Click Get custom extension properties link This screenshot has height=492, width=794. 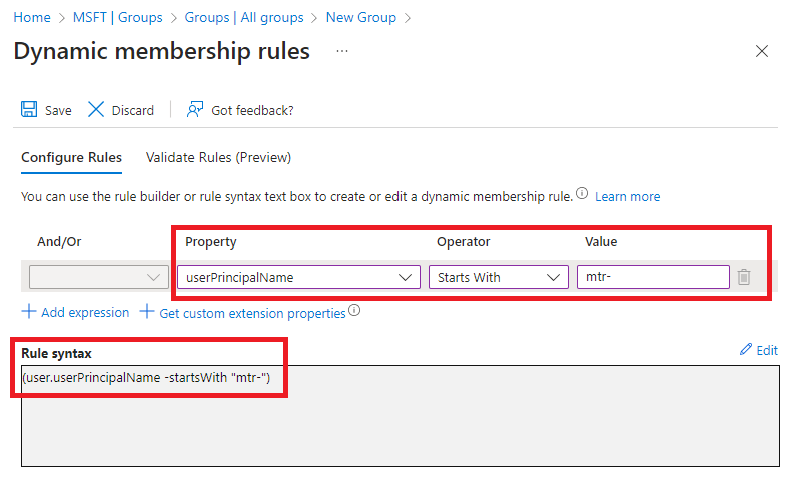tap(252, 313)
